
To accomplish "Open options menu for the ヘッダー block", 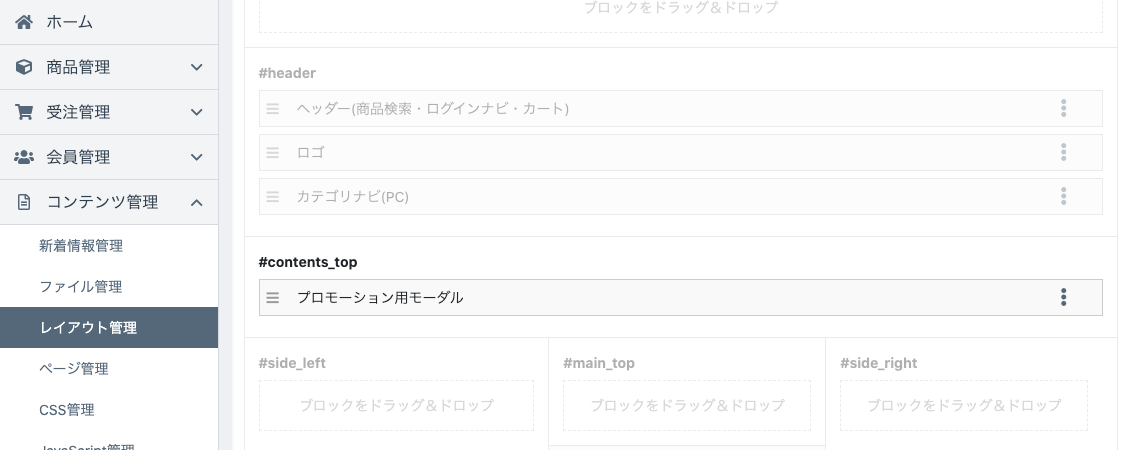I will tap(1064, 108).
